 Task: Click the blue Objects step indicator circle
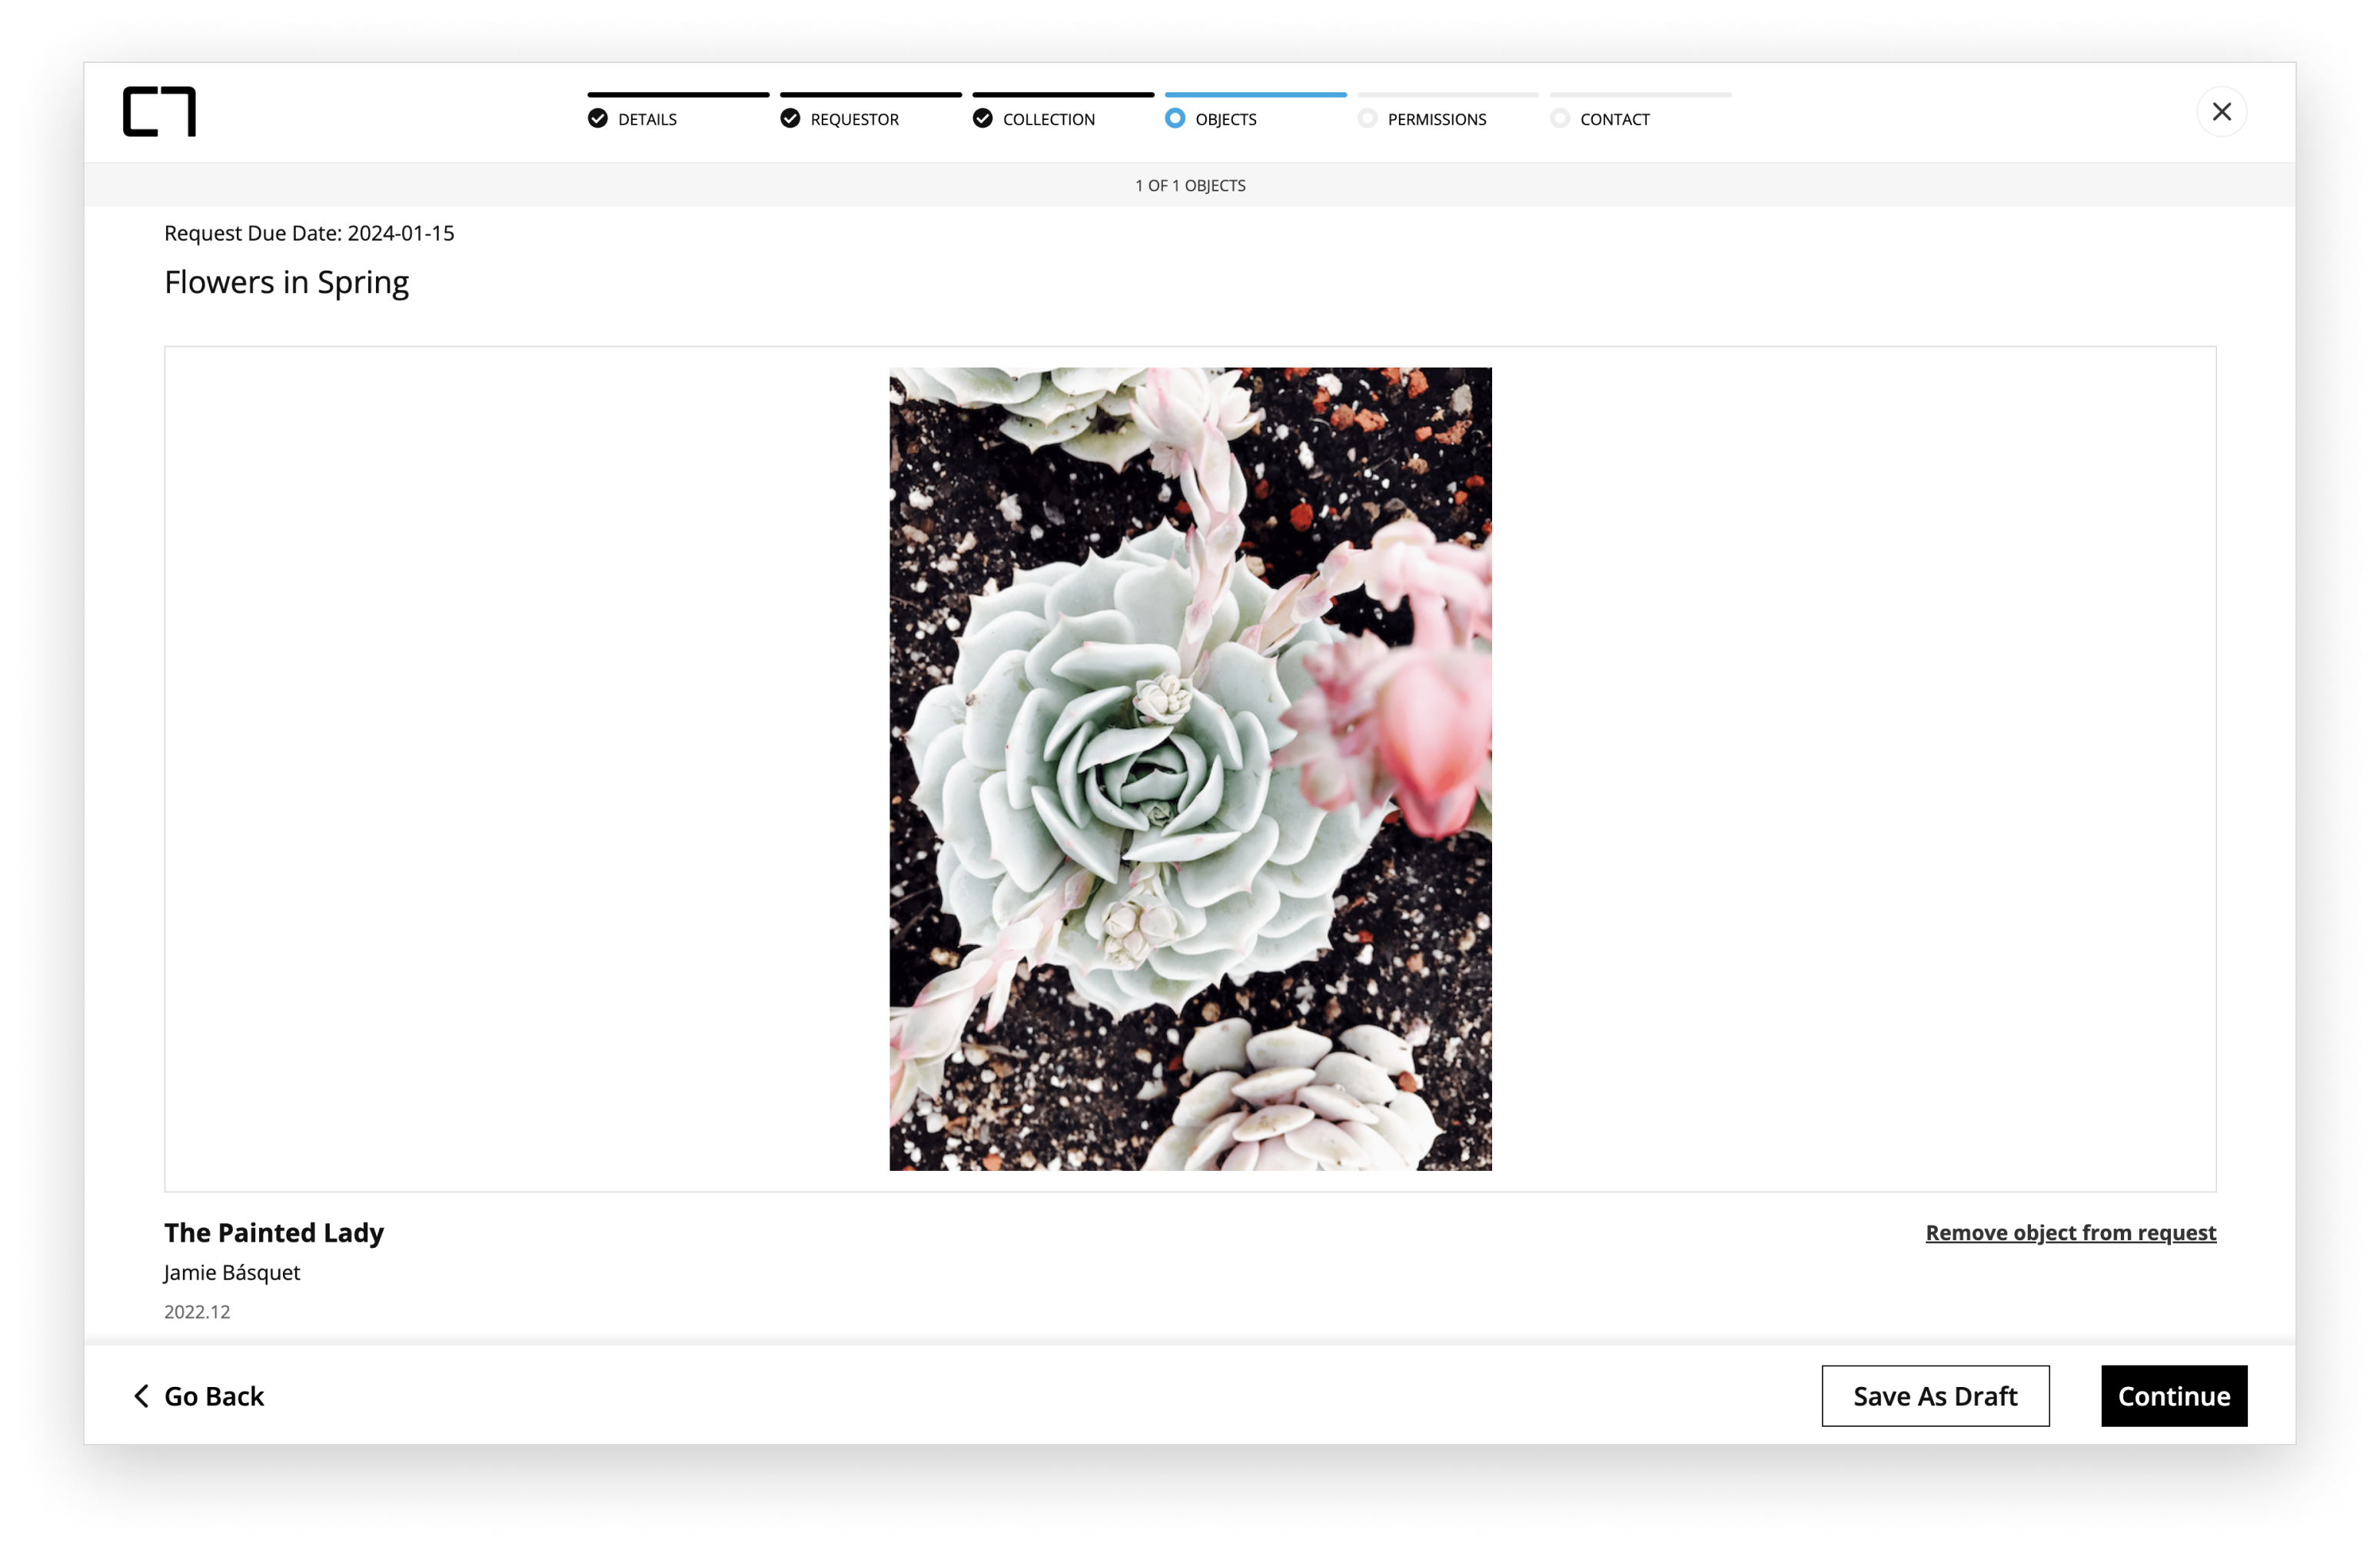point(1175,119)
